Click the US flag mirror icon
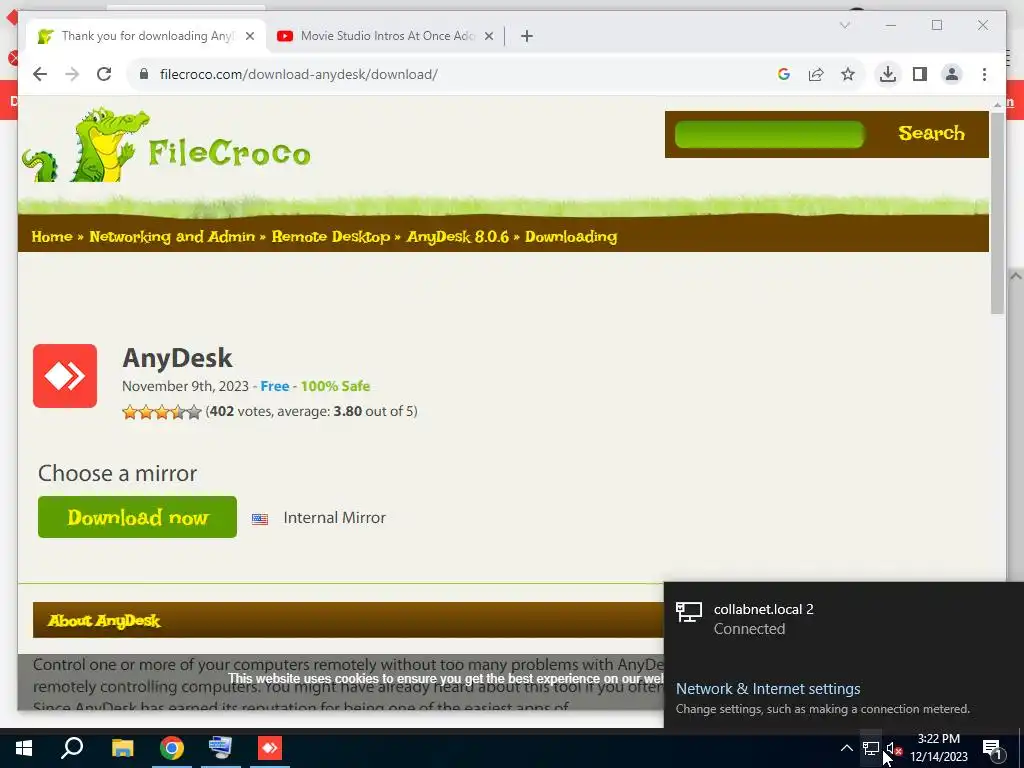 [x=260, y=519]
